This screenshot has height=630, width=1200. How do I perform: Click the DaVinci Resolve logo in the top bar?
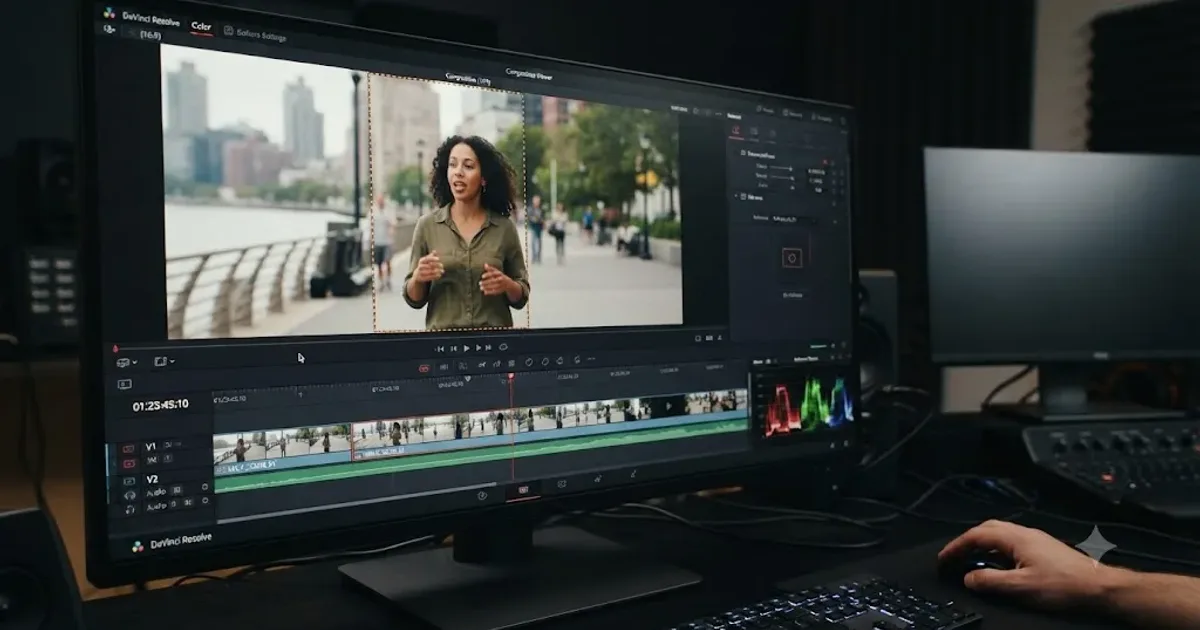[109, 14]
